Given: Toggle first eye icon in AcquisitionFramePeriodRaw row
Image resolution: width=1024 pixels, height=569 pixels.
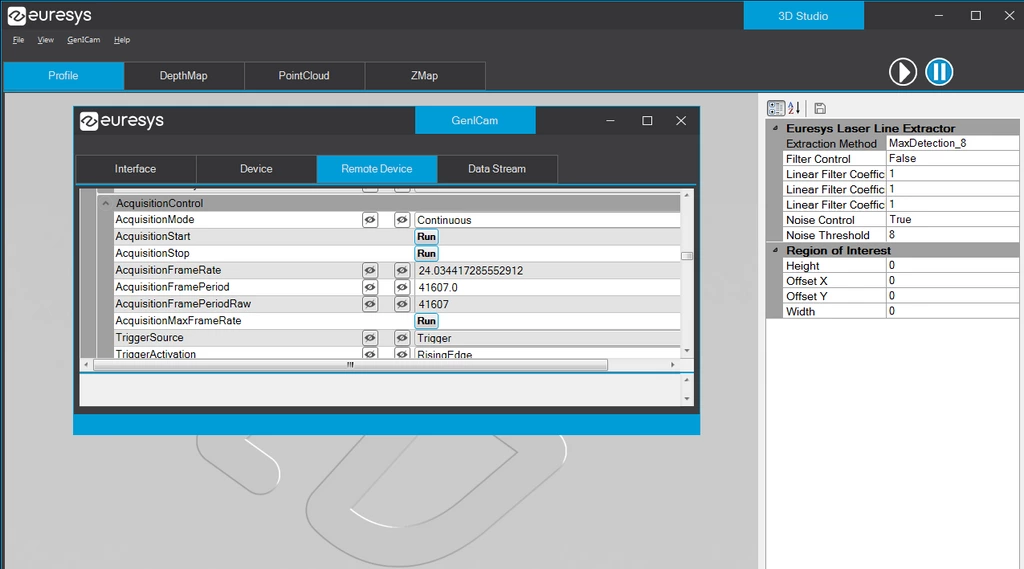Looking at the screenshot, I should [x=370, y=304].
